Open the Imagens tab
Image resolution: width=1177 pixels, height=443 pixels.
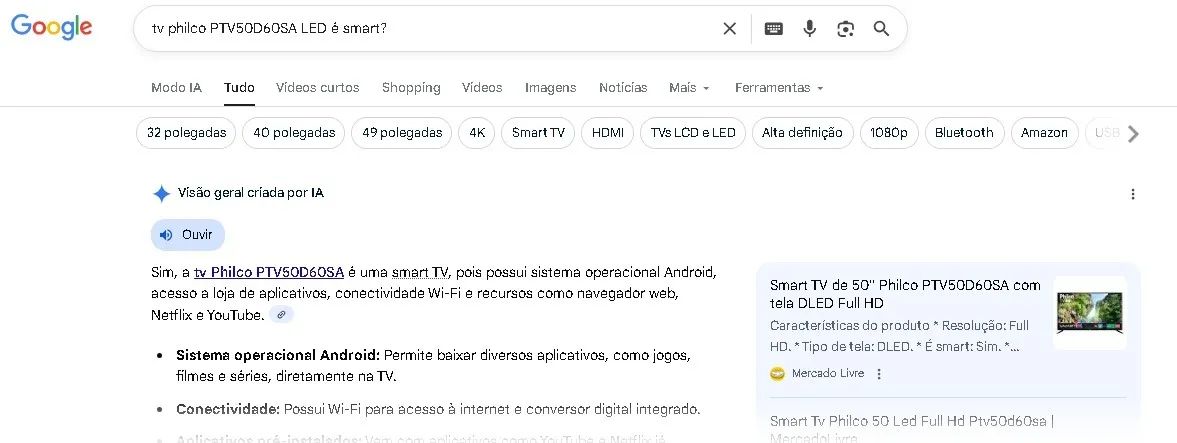point(550,88)
